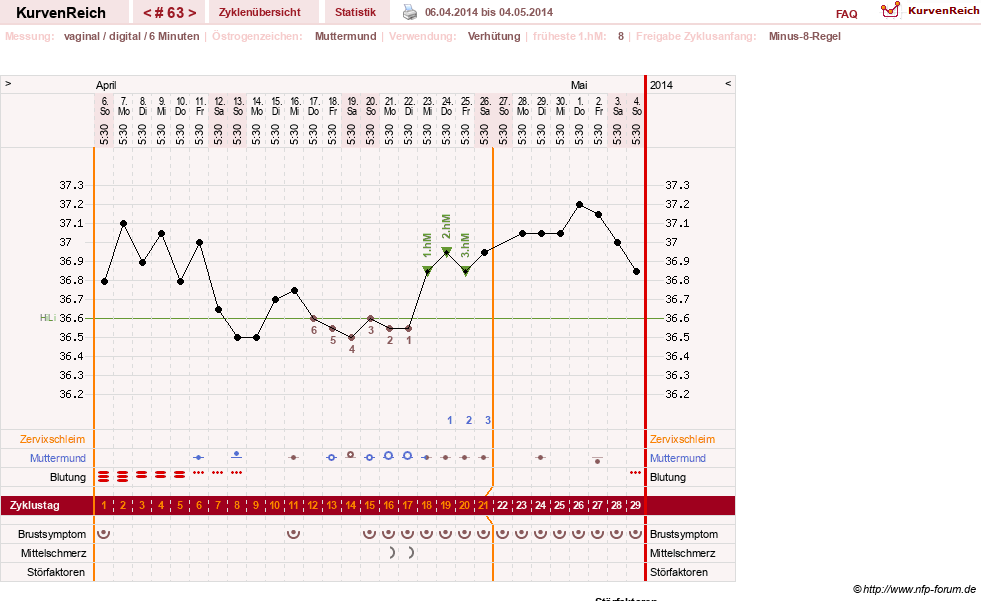
Task: Click the date header '6. So'
Action: [x=104, y=106]
